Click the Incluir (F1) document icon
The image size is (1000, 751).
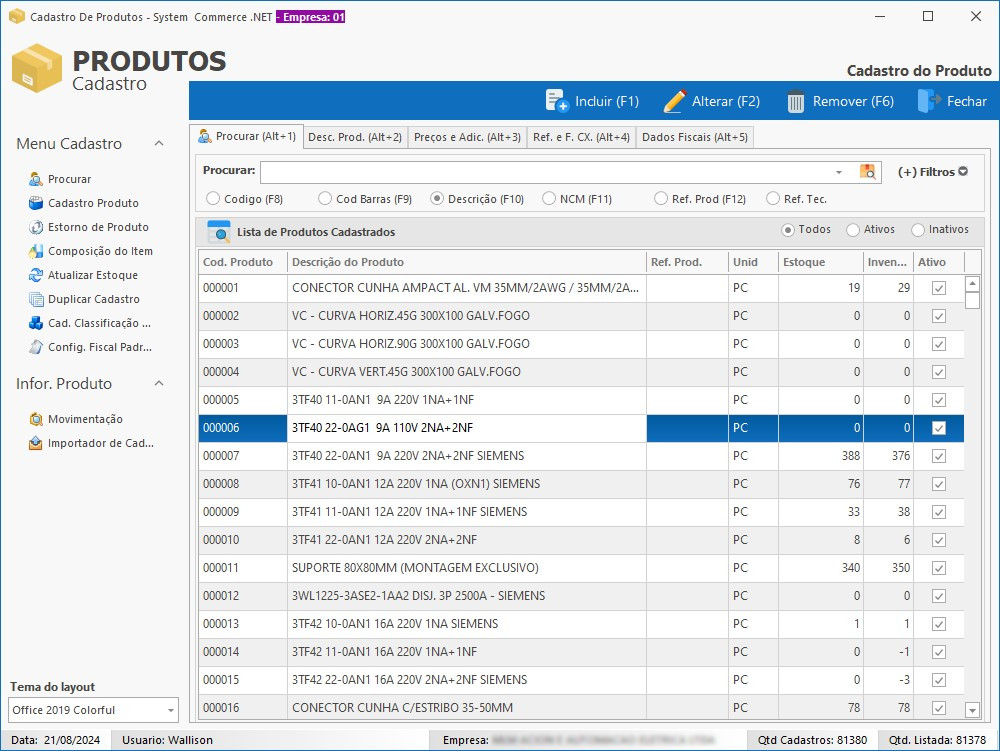tap(556, 101)
